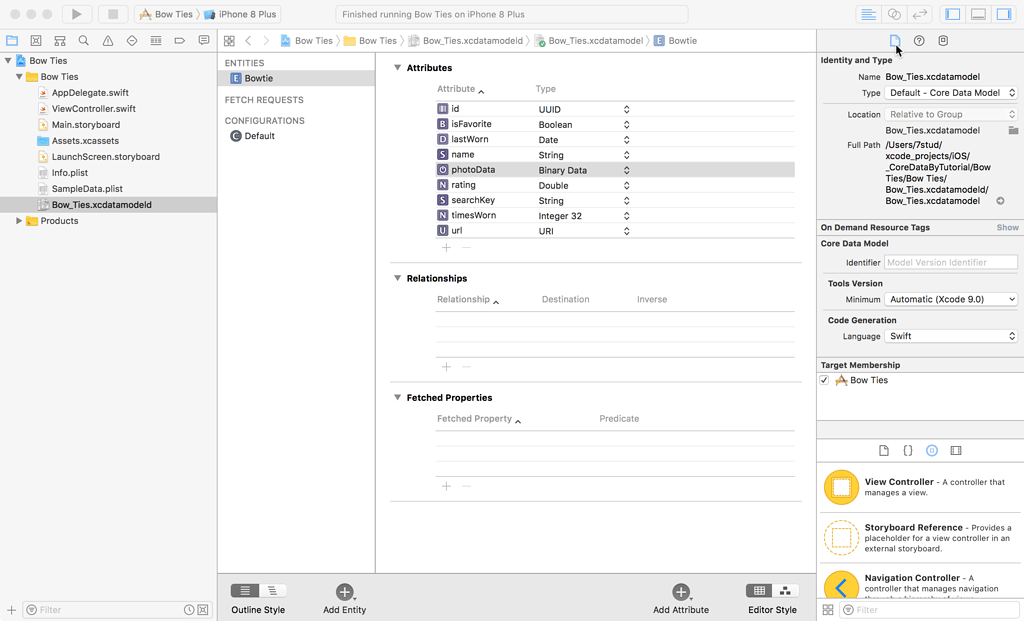Collapse the Bow Ties project root
The width and height of the screenshot is (1024, 621).
click(x=8, y=60)
